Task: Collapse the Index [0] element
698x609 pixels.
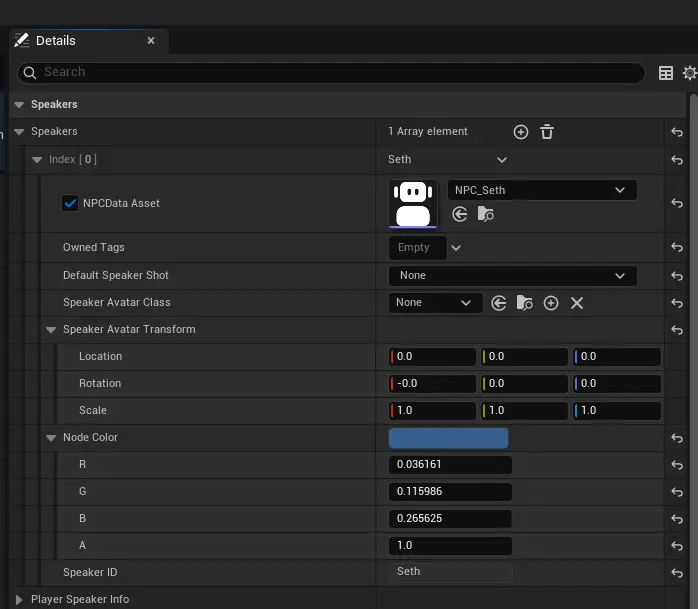Action: click(37, 160)
